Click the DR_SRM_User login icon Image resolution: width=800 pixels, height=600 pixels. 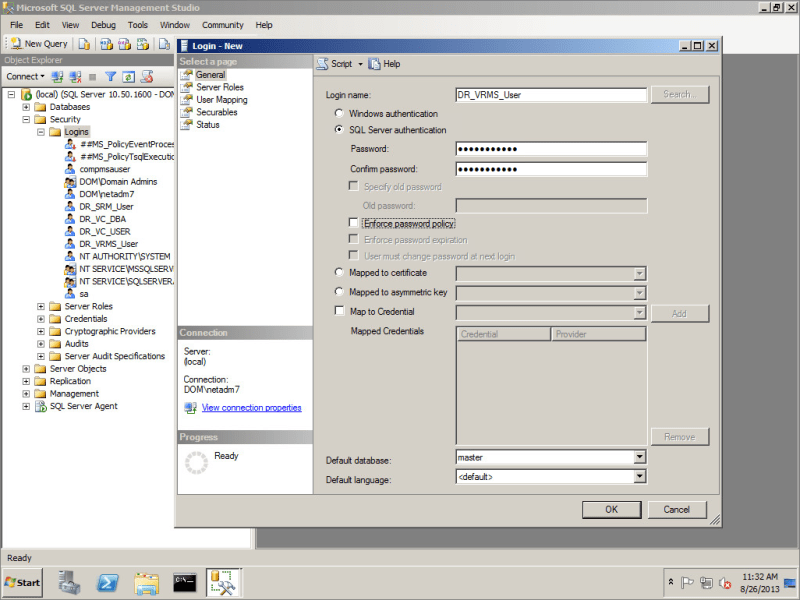tap(70, 206)
